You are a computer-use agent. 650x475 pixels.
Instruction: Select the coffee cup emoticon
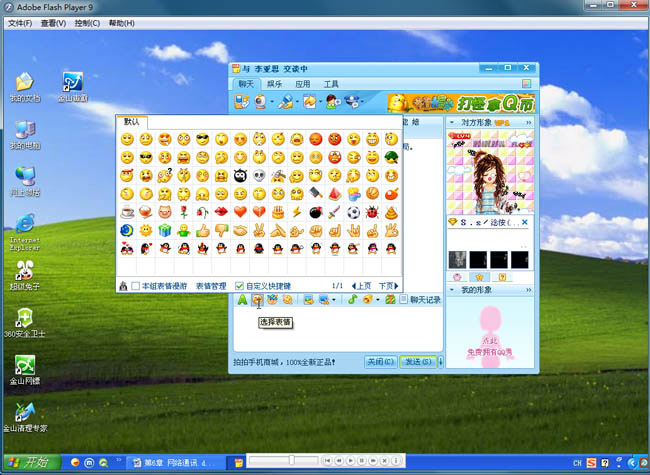pos(127,212)
